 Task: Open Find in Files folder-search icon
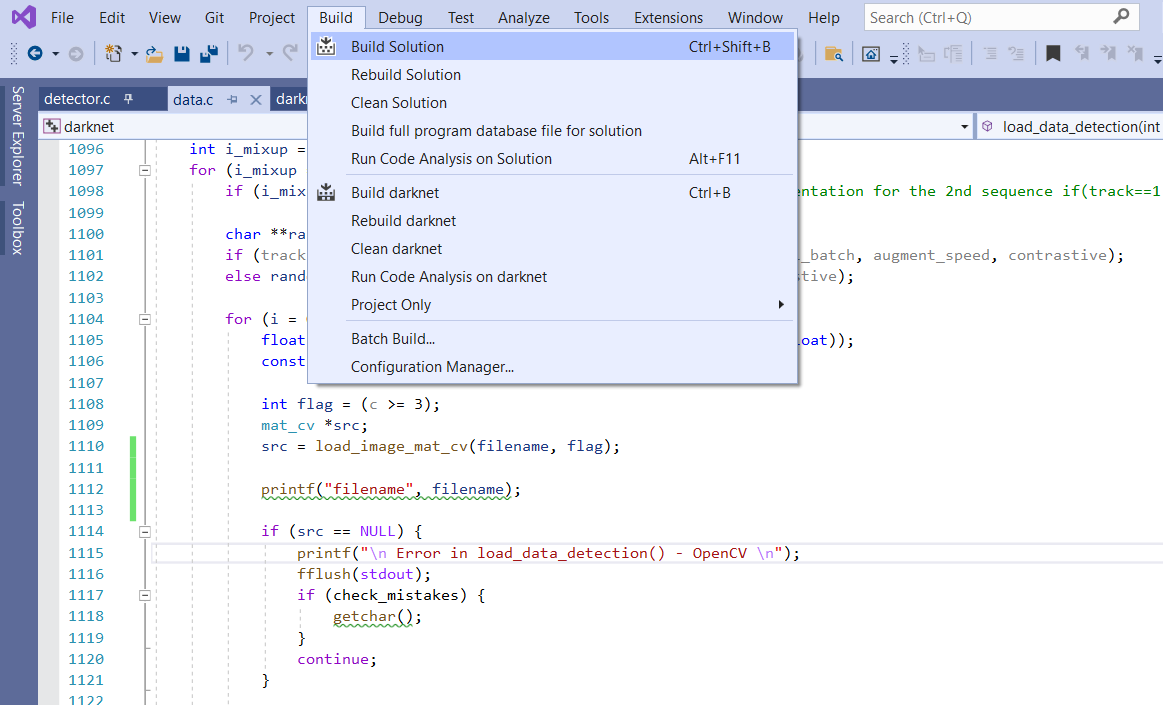click(x=834, y=53)
